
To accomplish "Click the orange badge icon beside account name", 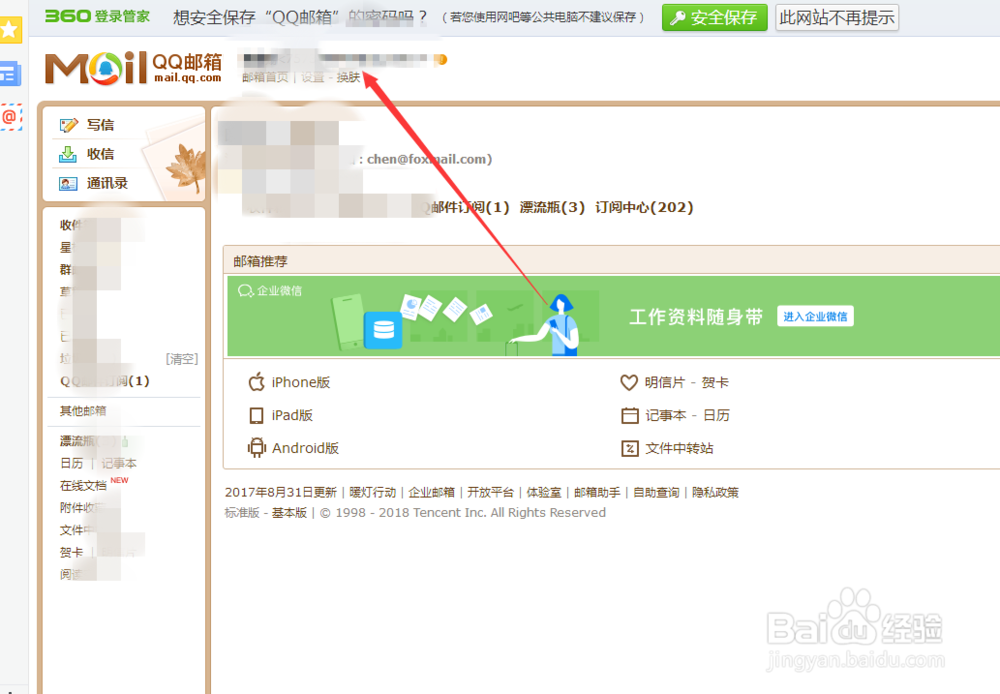I will click(x=441, y=60).
